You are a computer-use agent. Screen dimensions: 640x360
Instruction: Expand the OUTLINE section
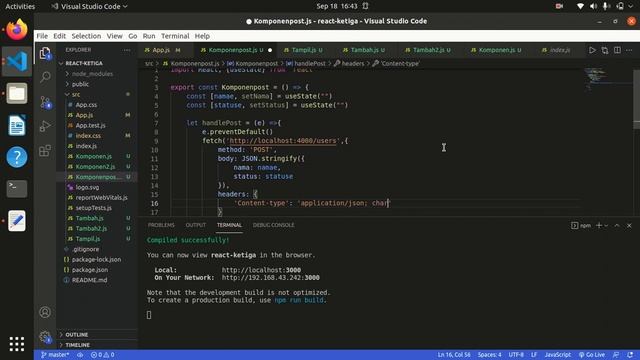coord(76,335)
